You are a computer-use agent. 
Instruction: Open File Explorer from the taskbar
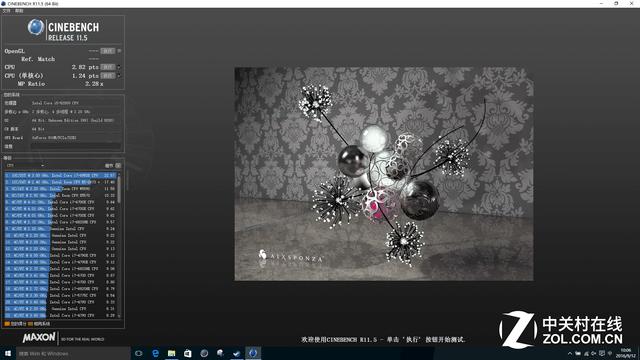tap(171, 353)
